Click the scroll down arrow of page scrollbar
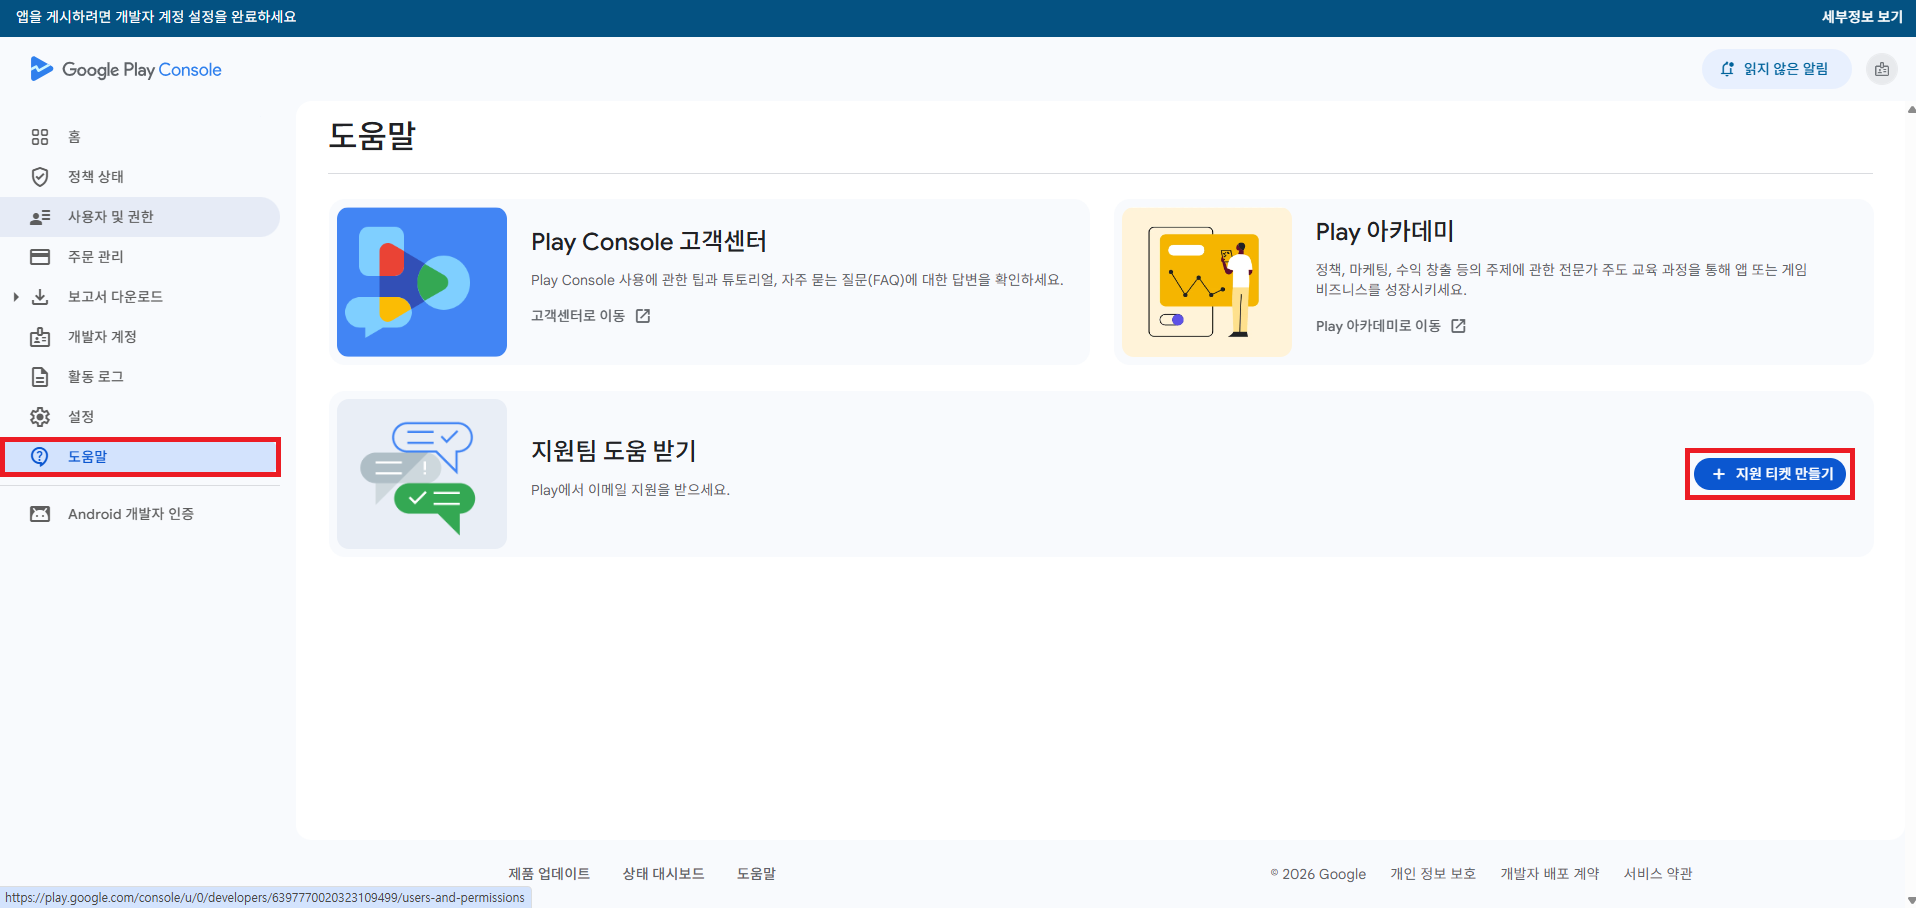This screenshot has height=908, width=1916. click(1911, 901)
